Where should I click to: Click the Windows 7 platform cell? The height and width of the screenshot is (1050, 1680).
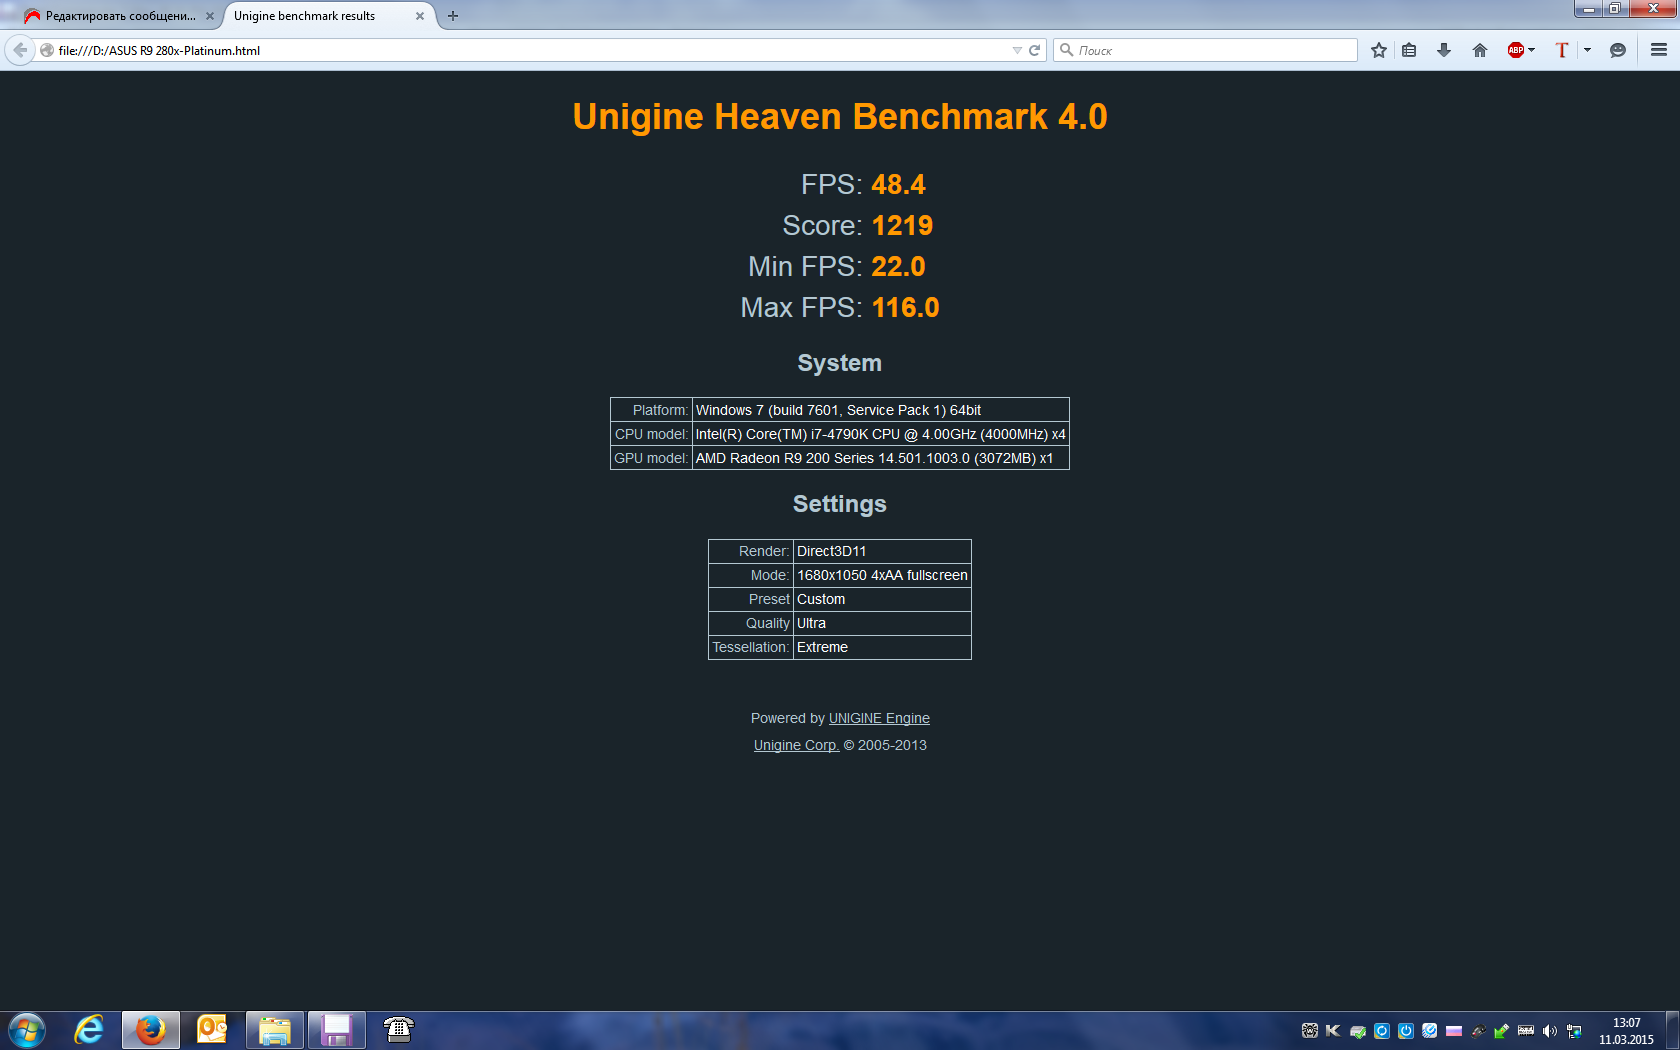pyautogui.click(x=881, y=410)
